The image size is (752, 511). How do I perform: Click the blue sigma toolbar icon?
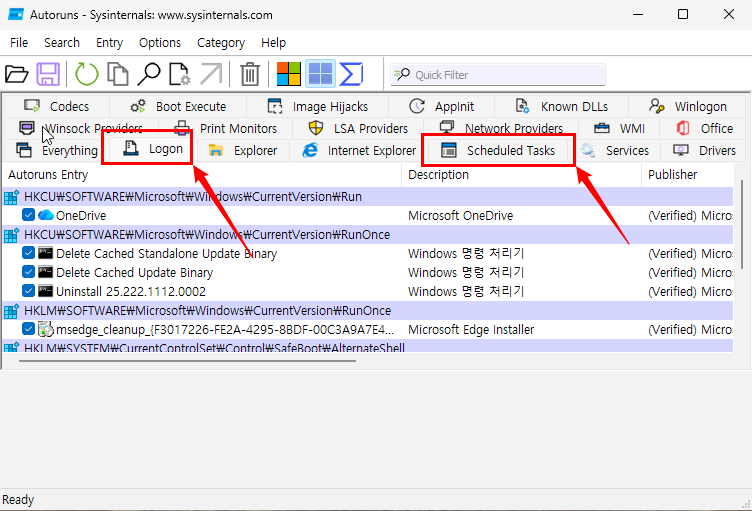point(351,74)
